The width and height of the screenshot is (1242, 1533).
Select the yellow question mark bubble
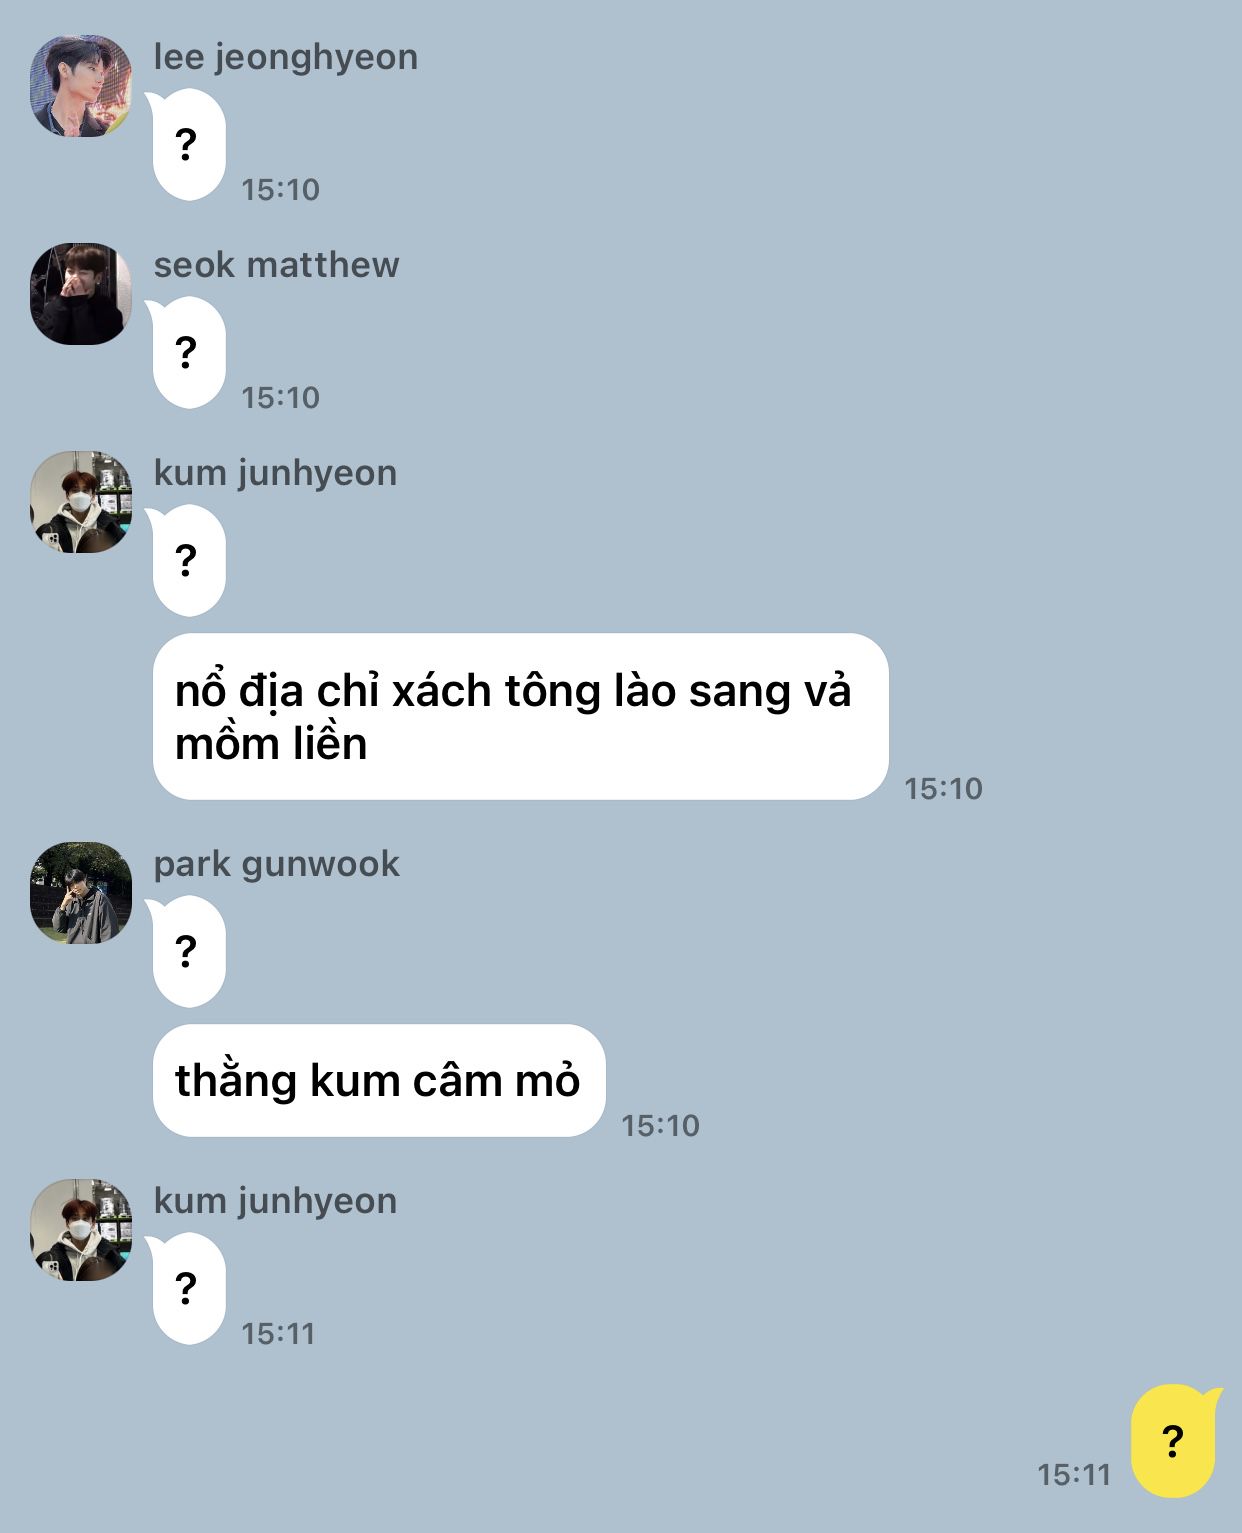pos(1175,1441)
